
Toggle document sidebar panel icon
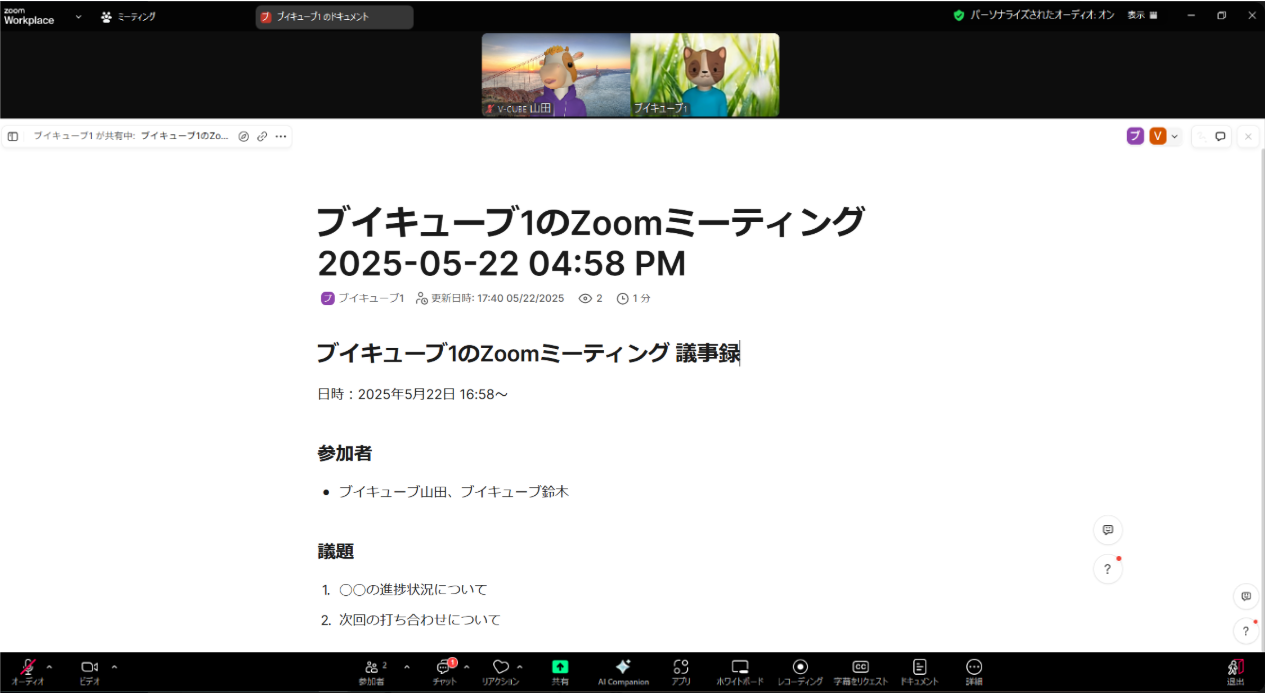(13, 136)
